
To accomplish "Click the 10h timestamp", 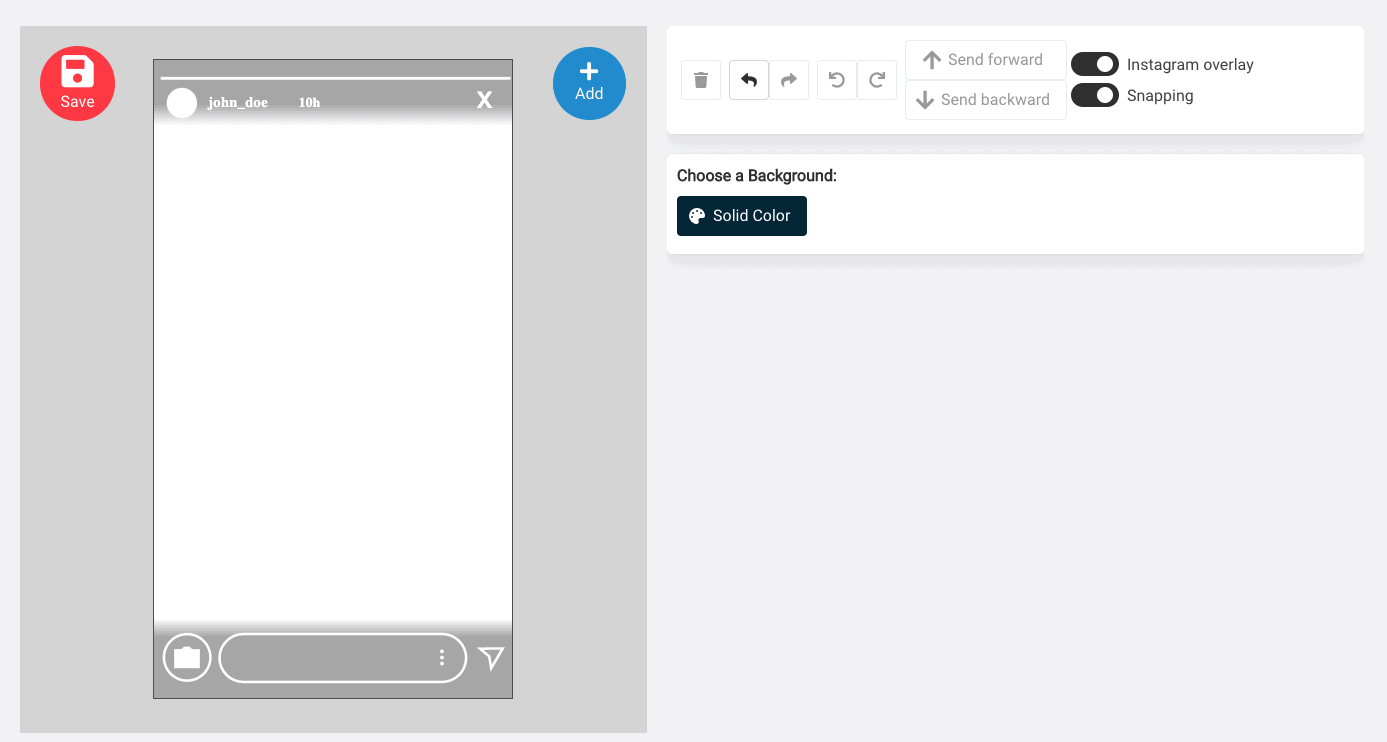I will 309,103.
